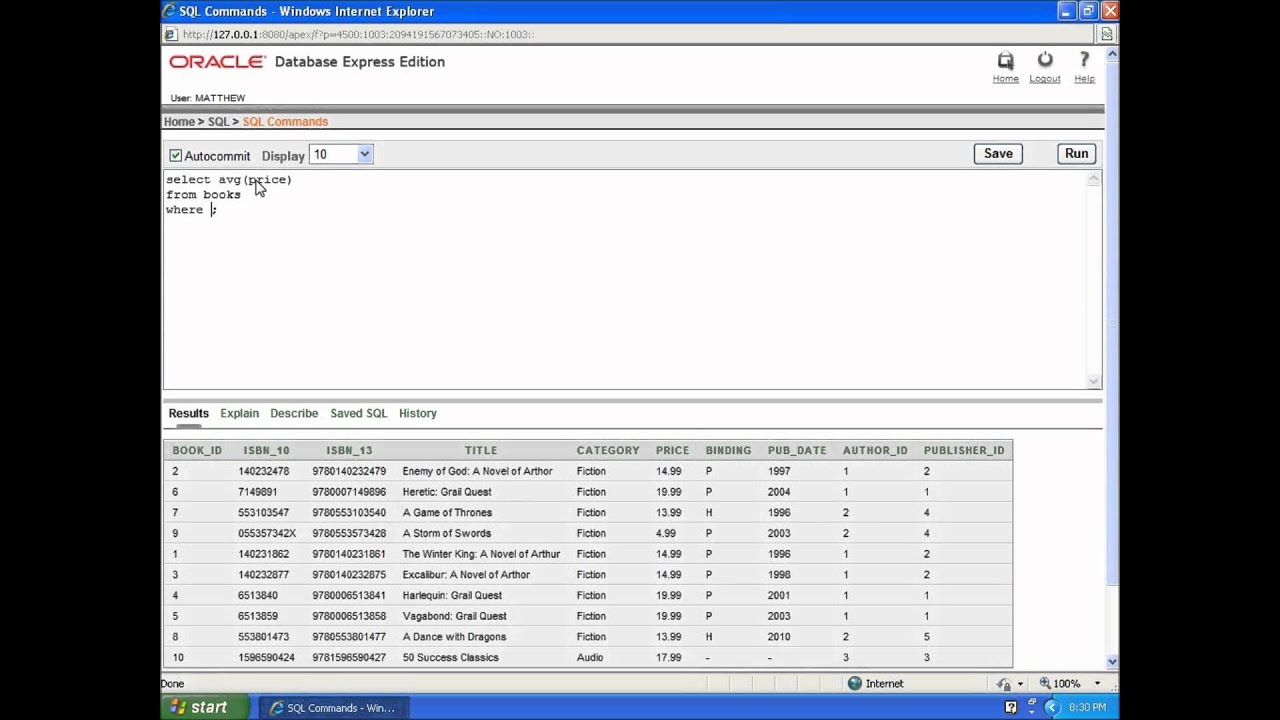This screenshot has width=1280, height=720.
Task: Click the Run button
Action: [1076, 153]
